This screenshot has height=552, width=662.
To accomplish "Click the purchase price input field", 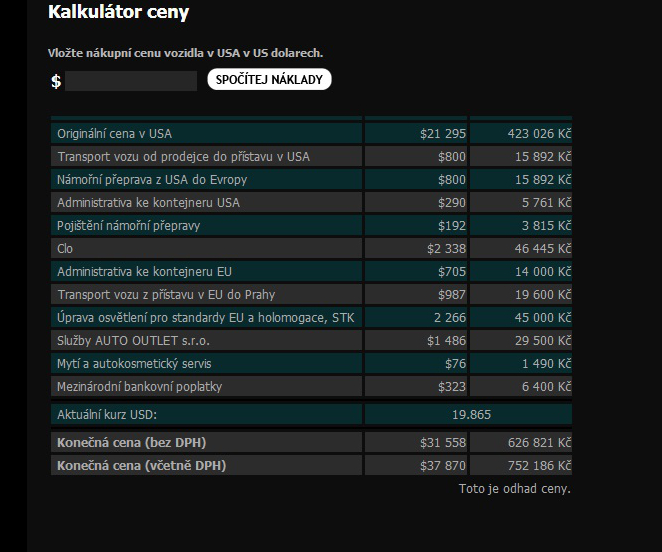I will [x=131, y=81].
